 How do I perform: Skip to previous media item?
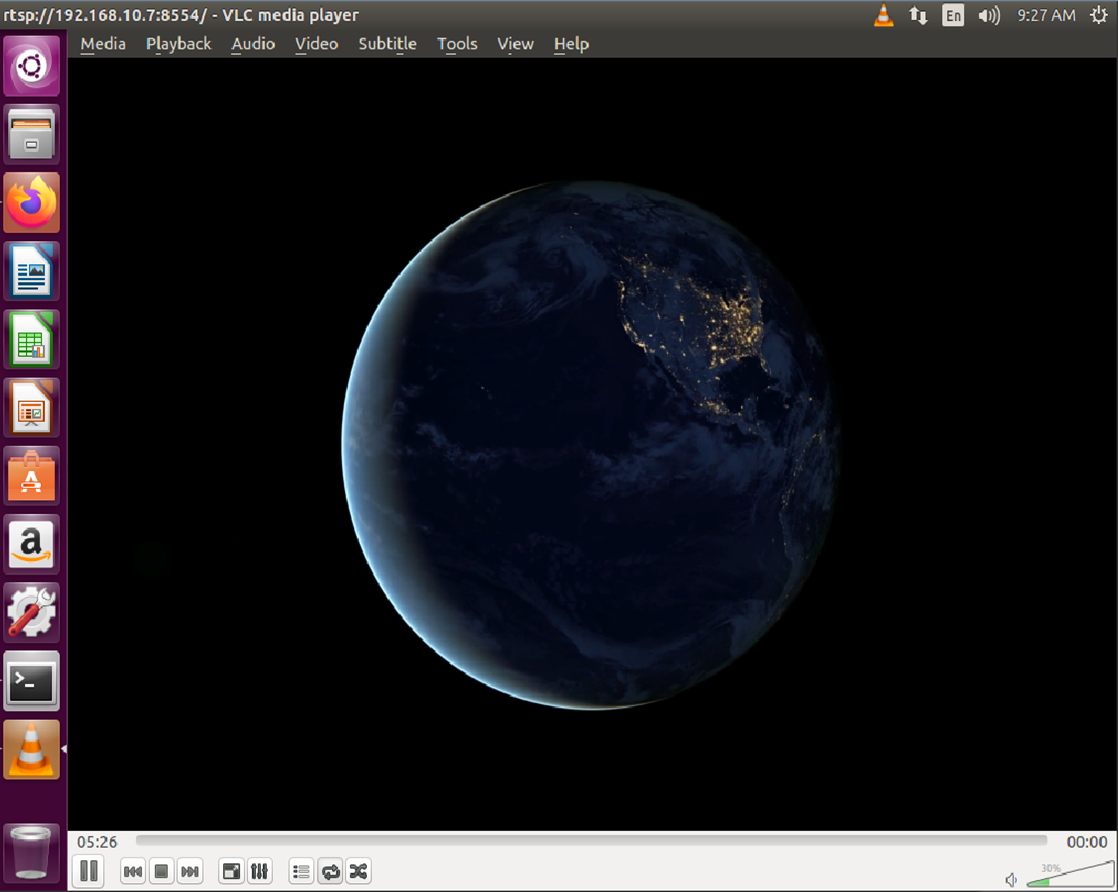133,871
